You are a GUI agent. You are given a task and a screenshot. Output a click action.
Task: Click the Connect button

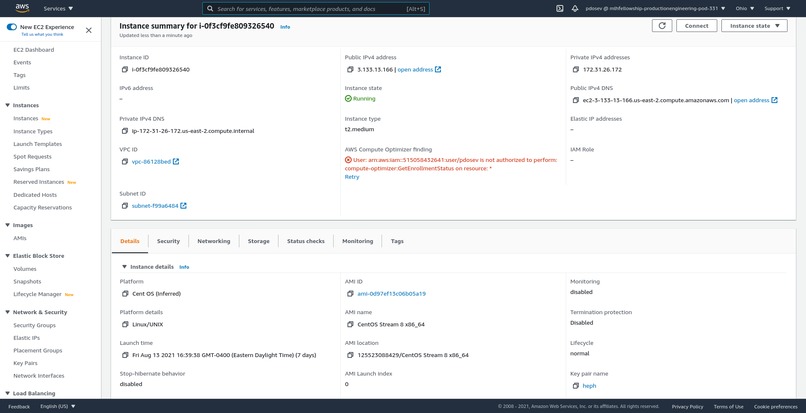[697, 26]
